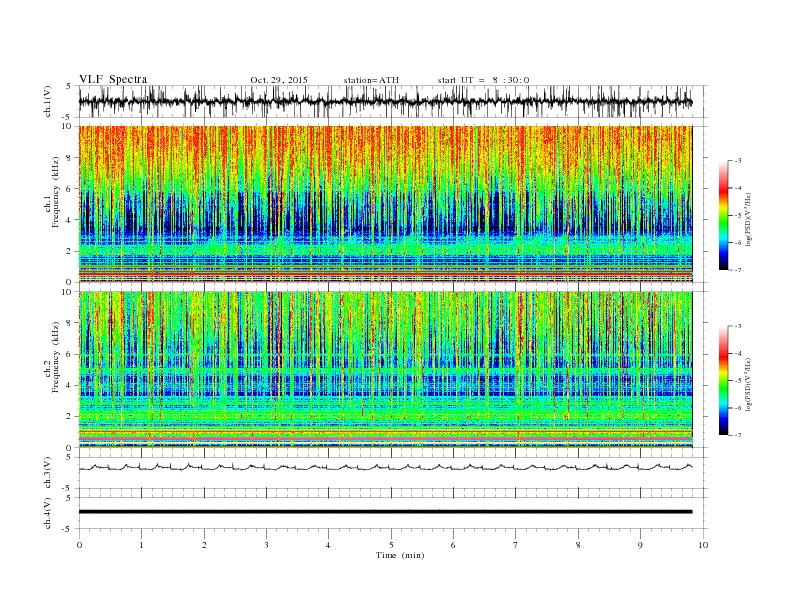The image size is (792, 612).
Task: Click the "4" kHz tick on ch.1 spectrogram
Action: (70, 220)
